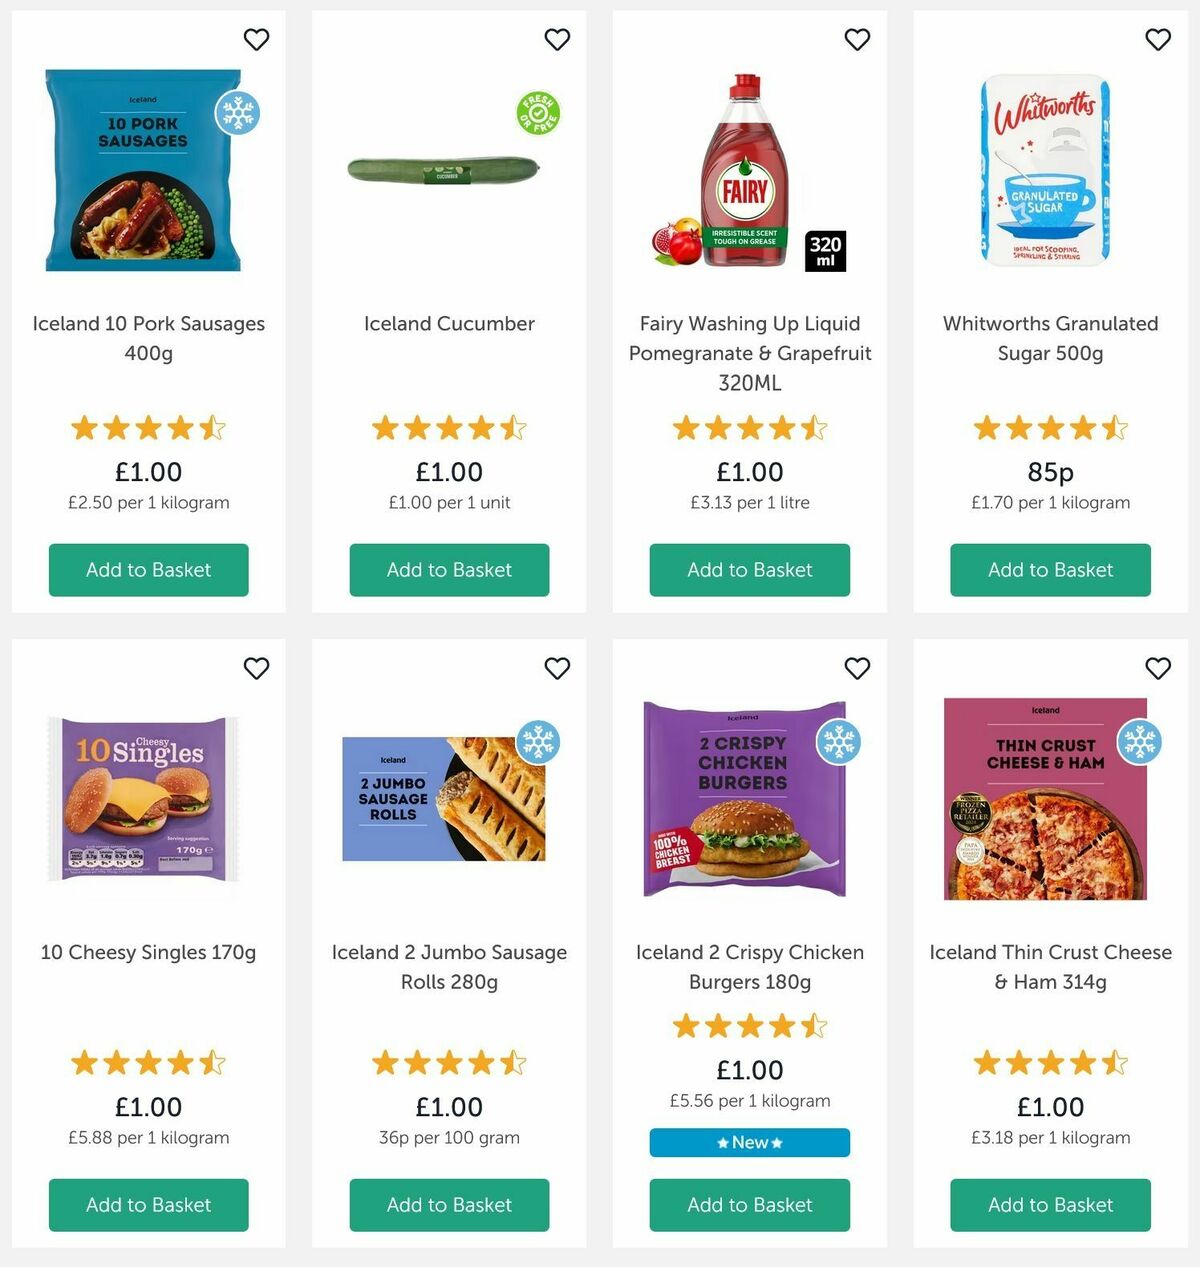The width and height of the screenshot is (1200, 1267).
Task: Toggle favorite for 10 Cheesy Singles
Action: [256, 668]
